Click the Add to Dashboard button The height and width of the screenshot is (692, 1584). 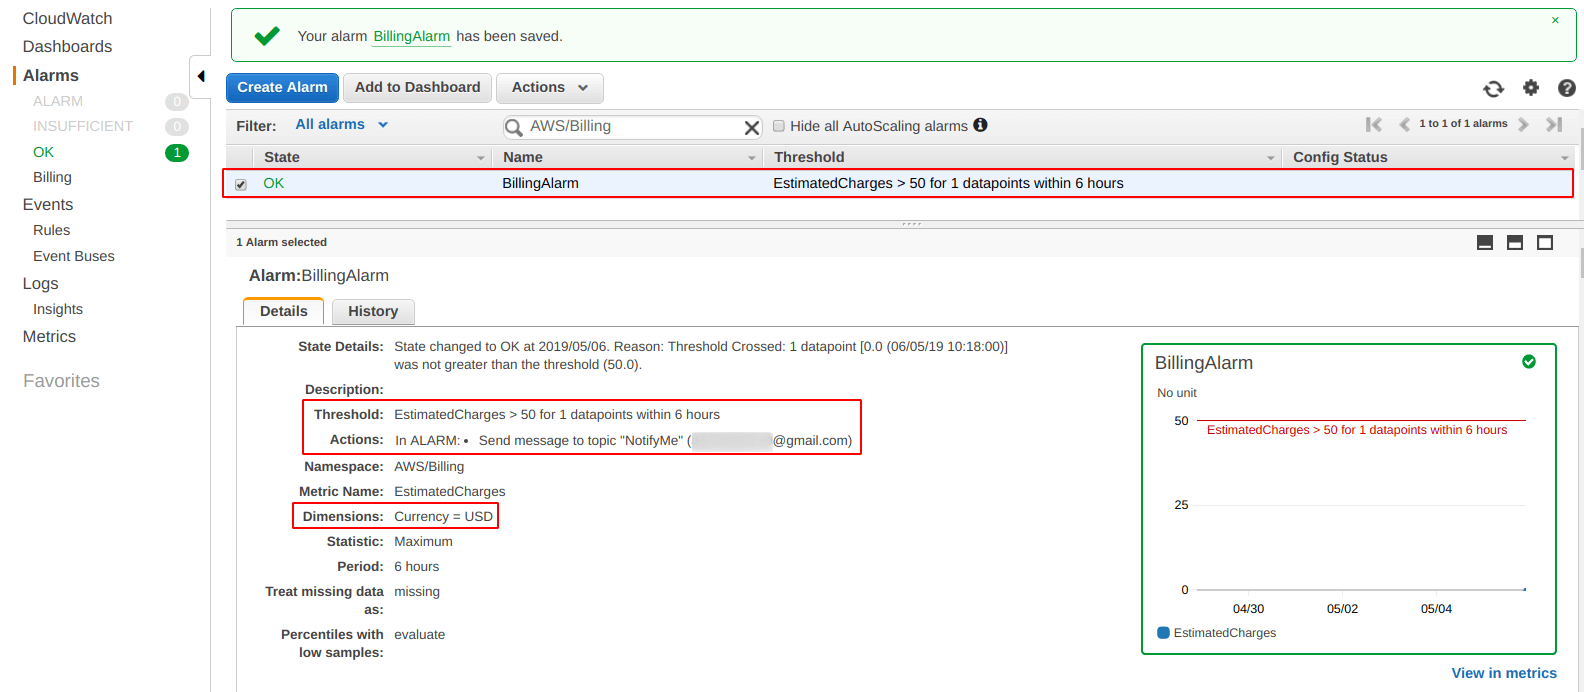pos(418,88)
